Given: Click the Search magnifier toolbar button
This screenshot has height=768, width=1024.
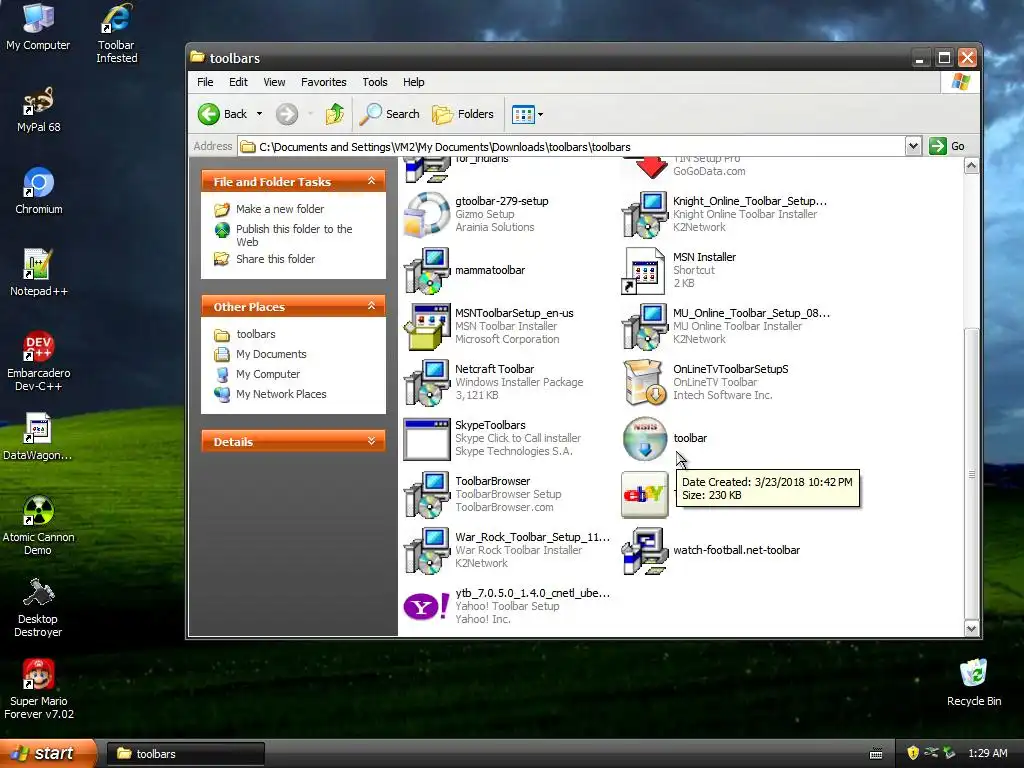Looking at the screenshot, I should 390,114.
